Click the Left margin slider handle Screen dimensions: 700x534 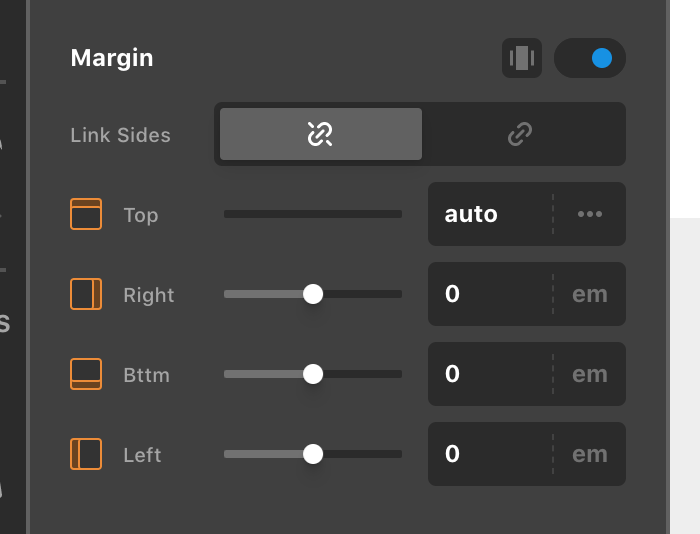pyautogui.click(x=313, y=454)
